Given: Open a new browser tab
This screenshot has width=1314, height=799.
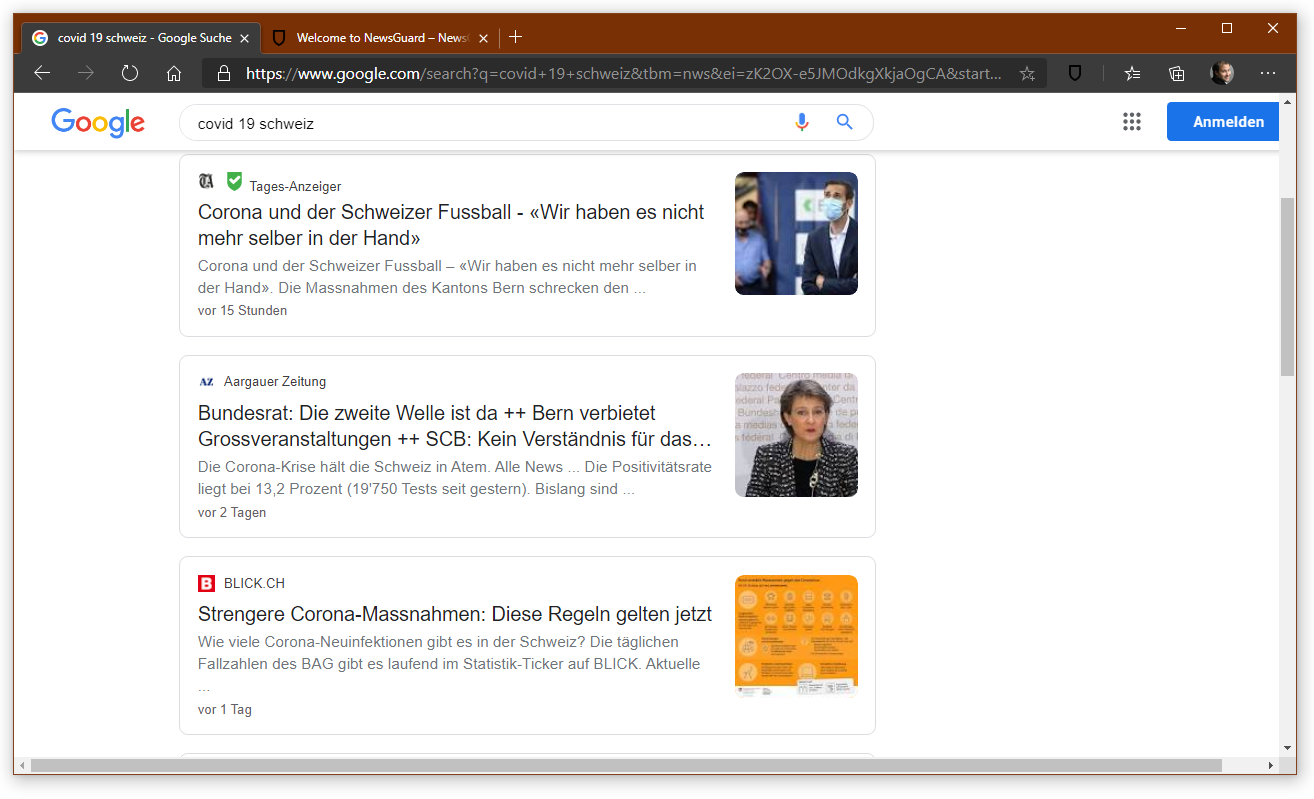Looking at the screenshot, I should (515, 37).
